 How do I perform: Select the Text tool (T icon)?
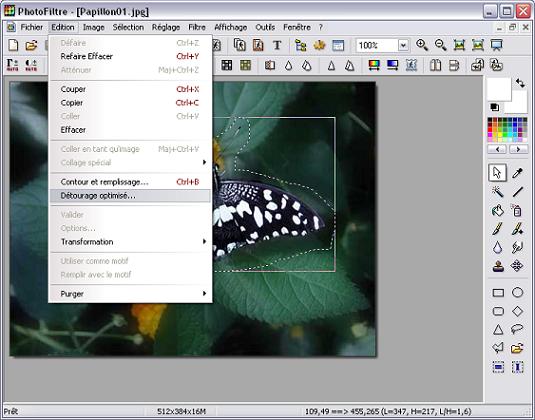(277, 45)
